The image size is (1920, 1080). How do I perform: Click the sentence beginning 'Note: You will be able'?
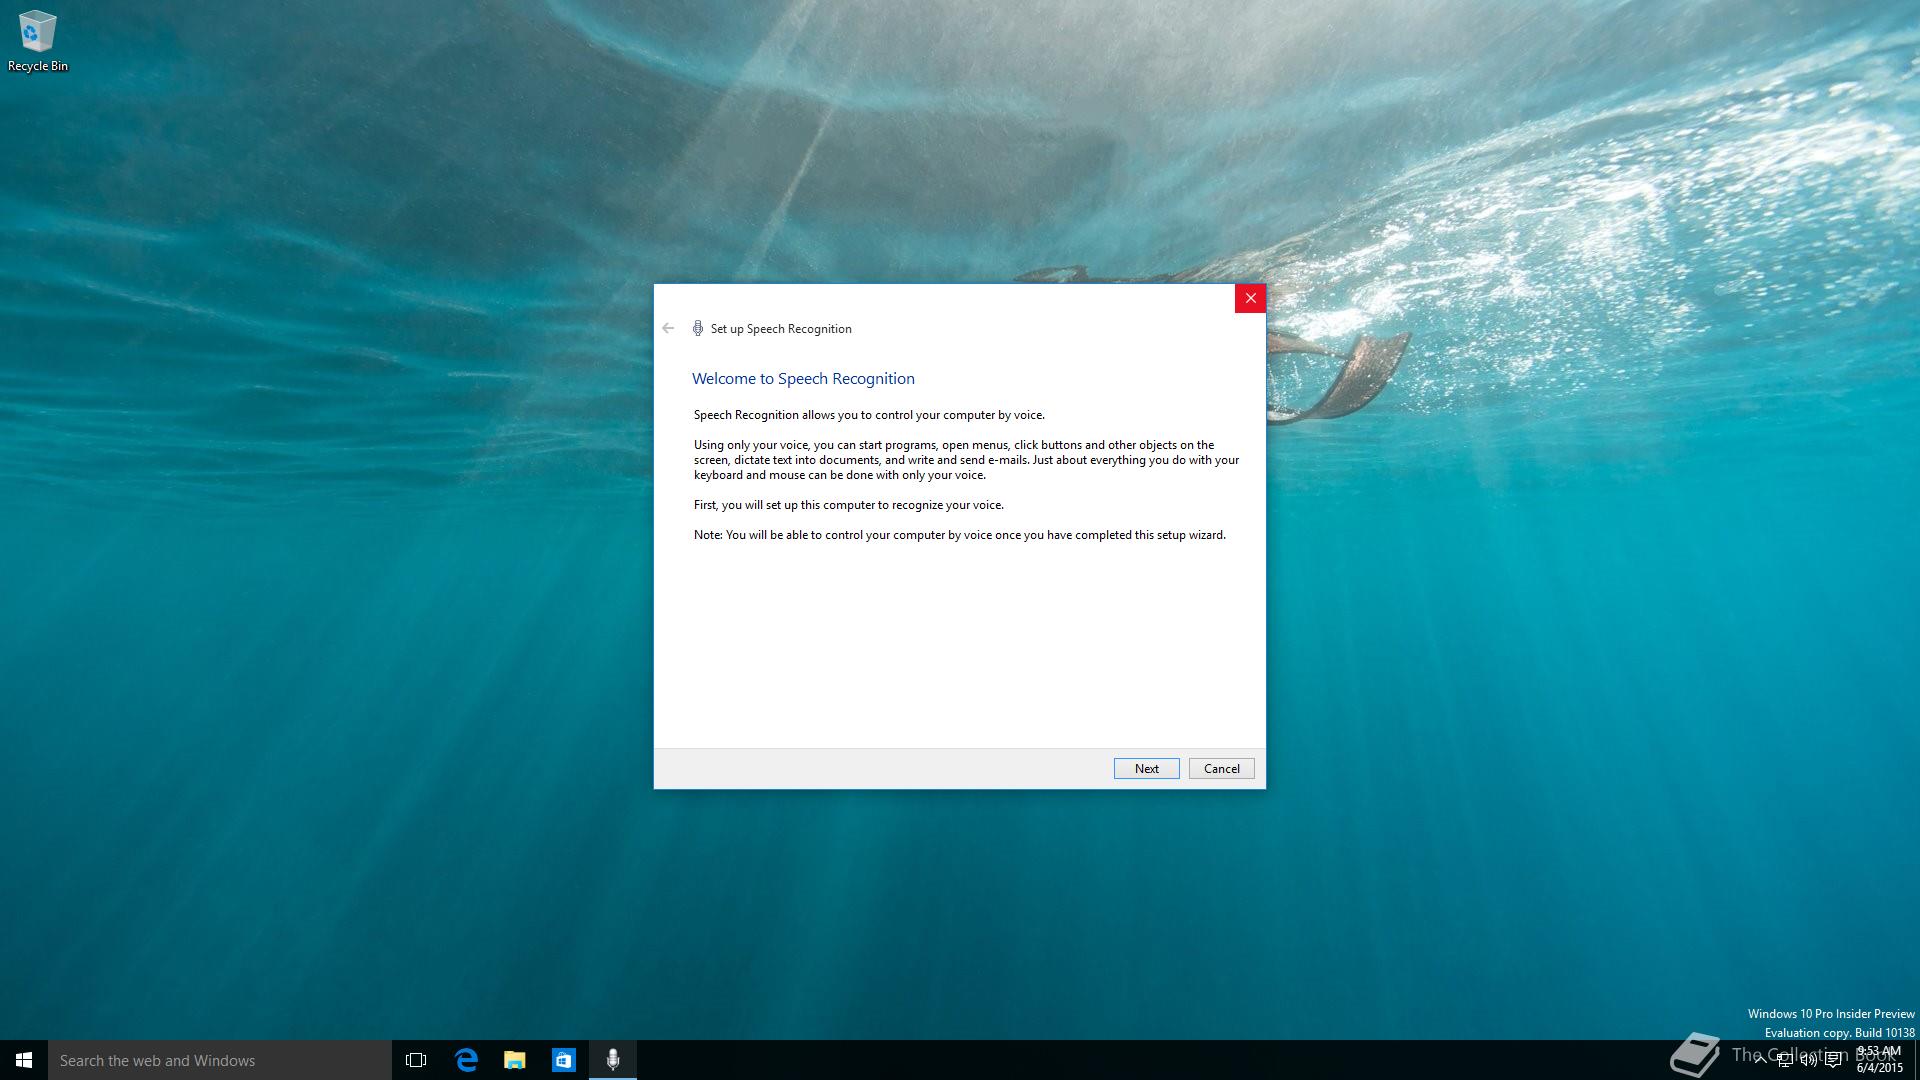pyautogui.click(x=960, y=535)
